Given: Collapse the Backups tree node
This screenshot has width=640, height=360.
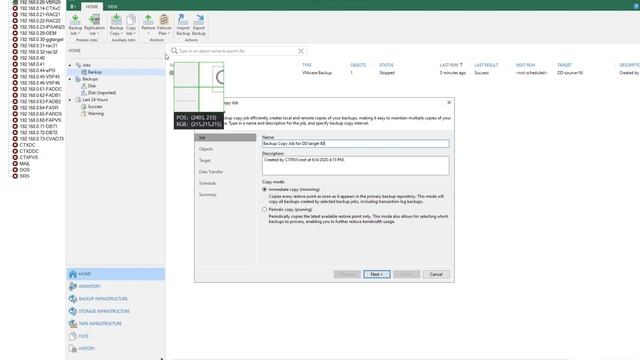Looking at the screenshot, I should click(70, 79).
